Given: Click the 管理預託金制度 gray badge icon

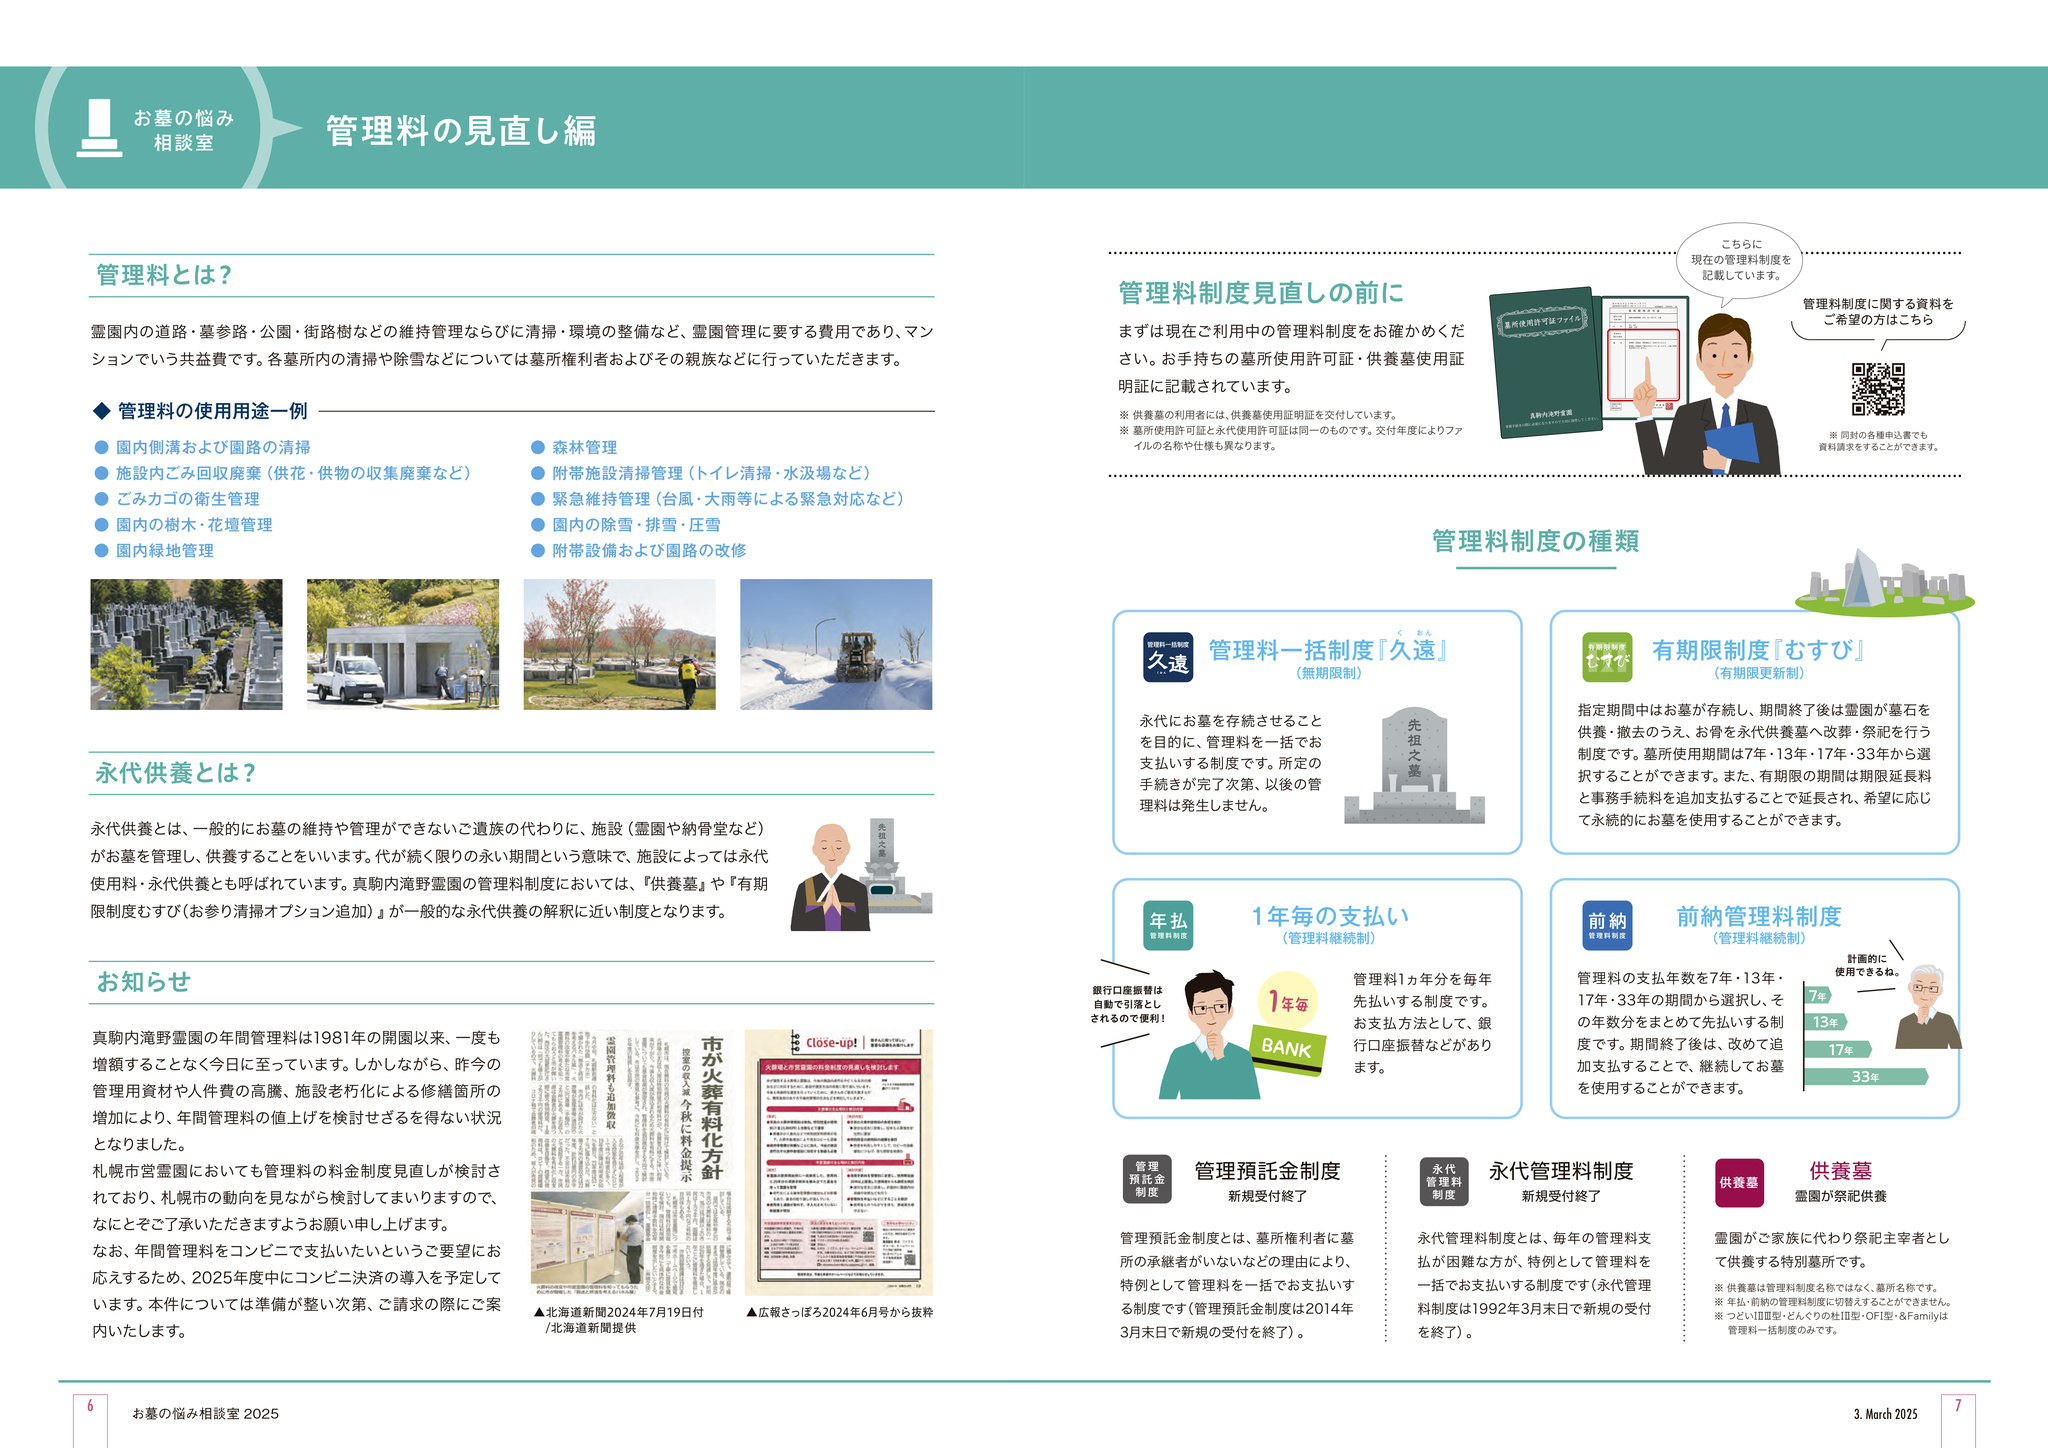Looking at the screenshot, I should pos(1147,1180).
